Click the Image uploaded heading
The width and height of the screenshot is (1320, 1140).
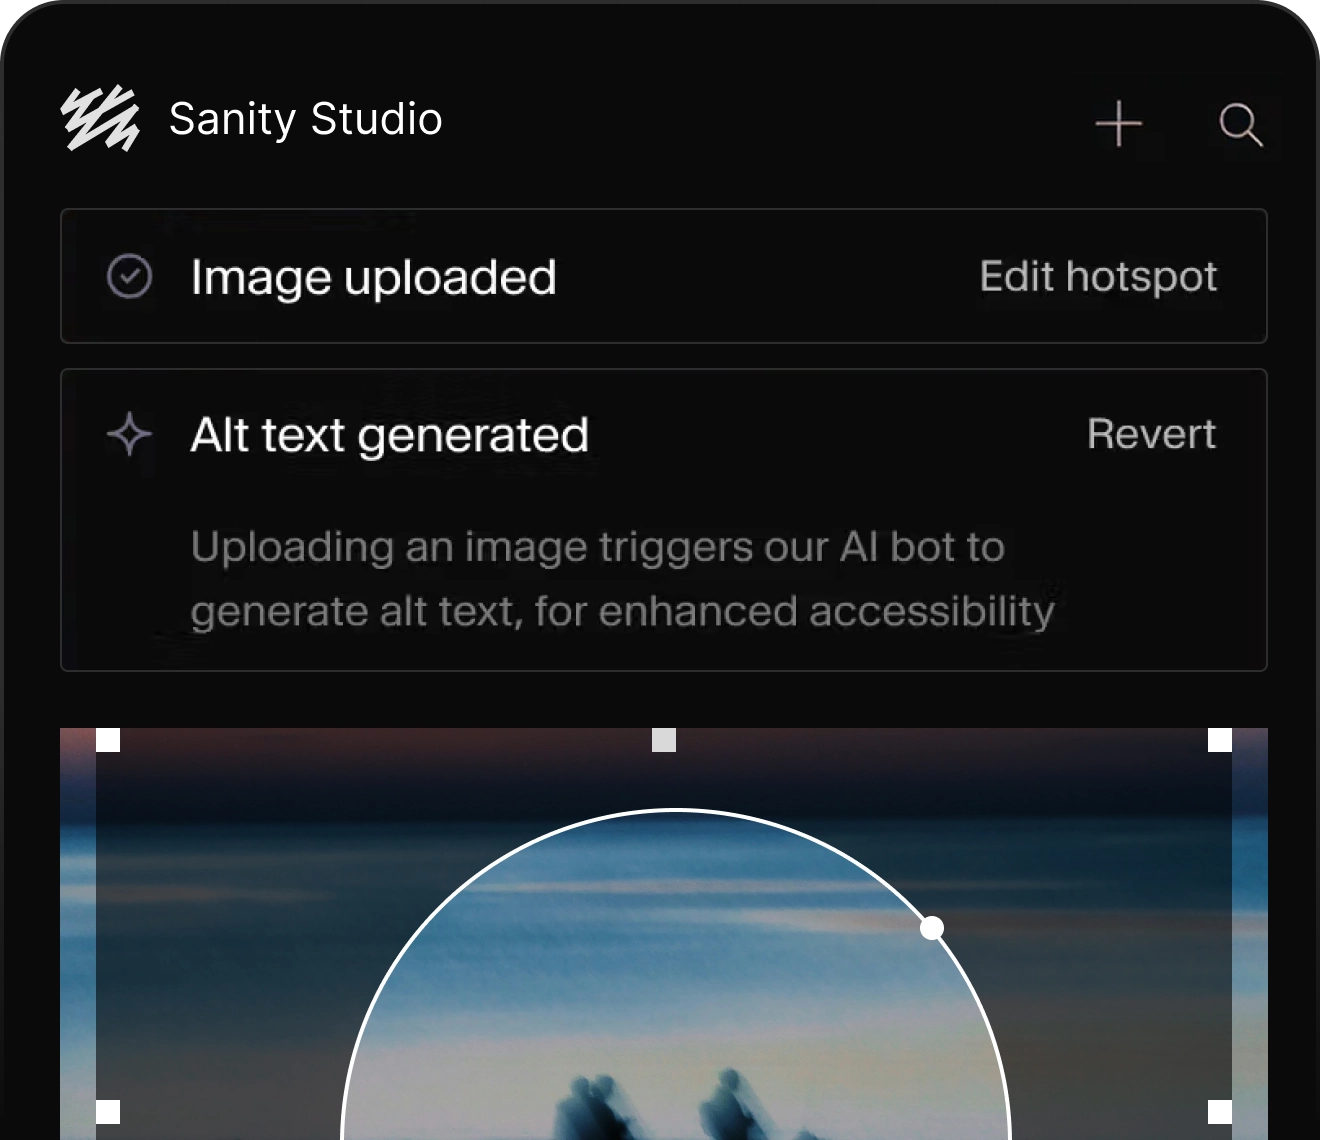click(x=373, y=278)
